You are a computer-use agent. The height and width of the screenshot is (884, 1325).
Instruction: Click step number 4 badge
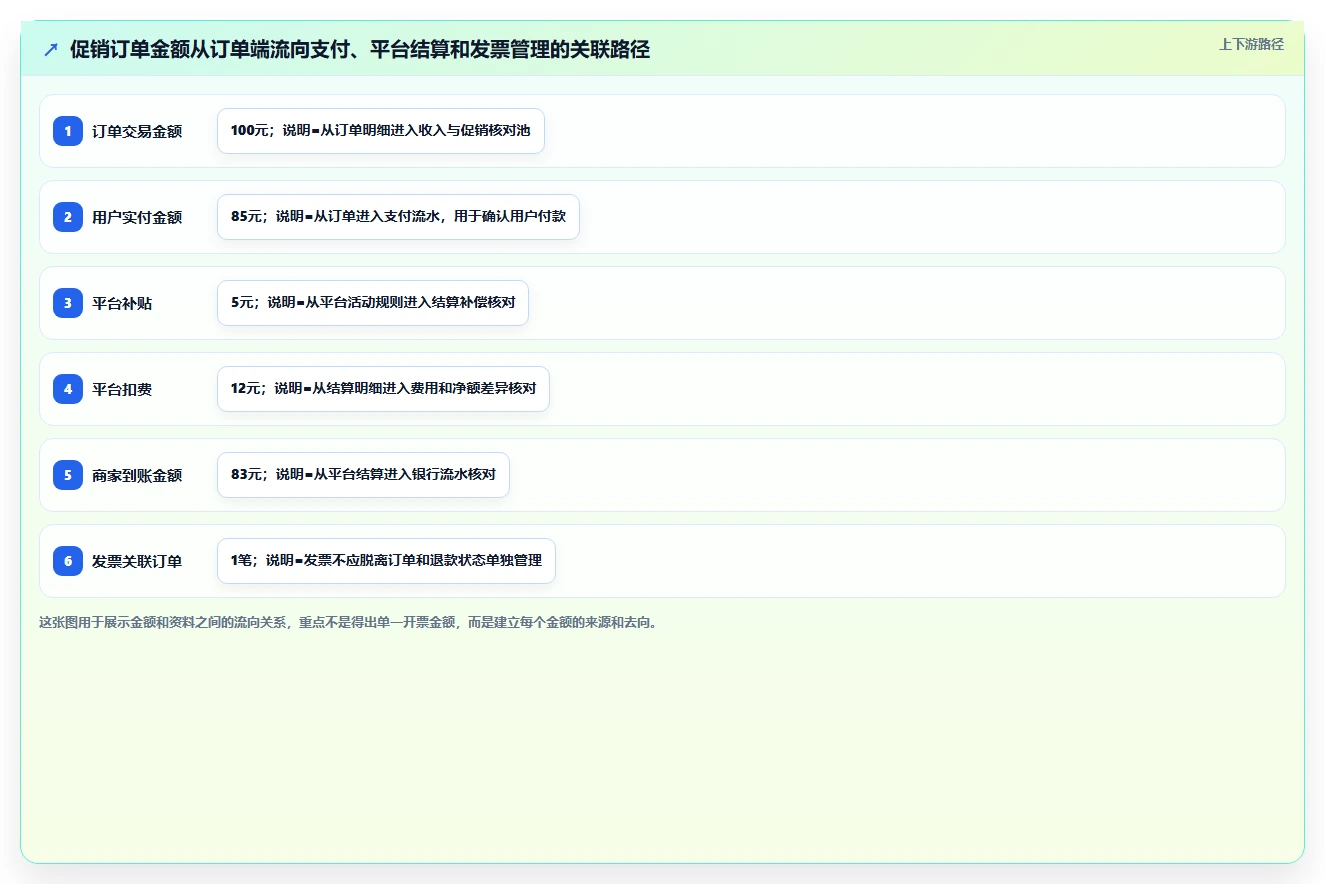[68, 389]
